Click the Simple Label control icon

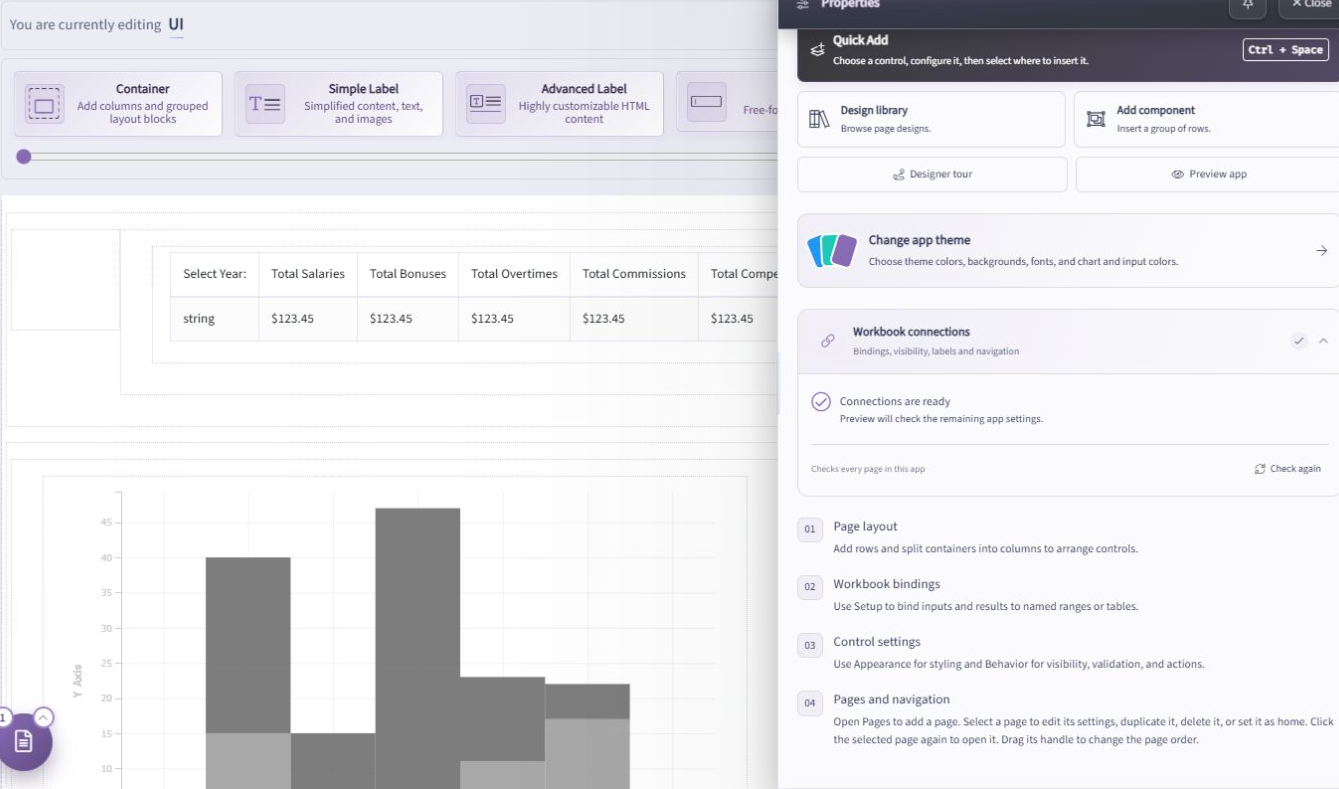pos(265,104)
